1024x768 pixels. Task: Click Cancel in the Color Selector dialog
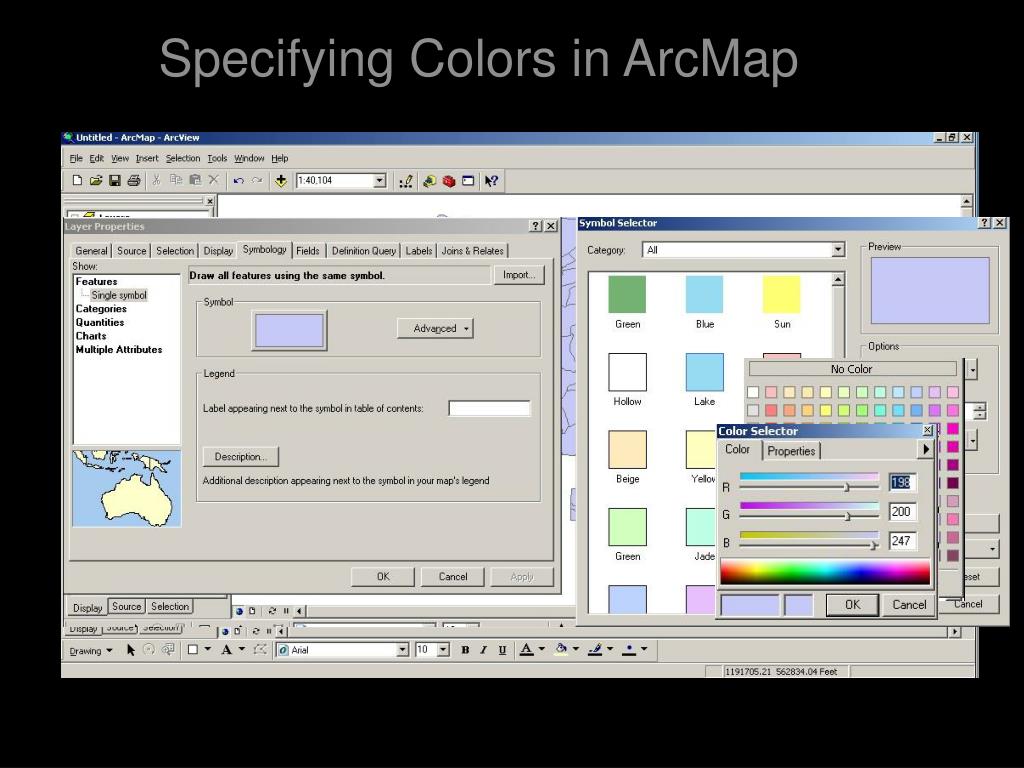(909, 605)
